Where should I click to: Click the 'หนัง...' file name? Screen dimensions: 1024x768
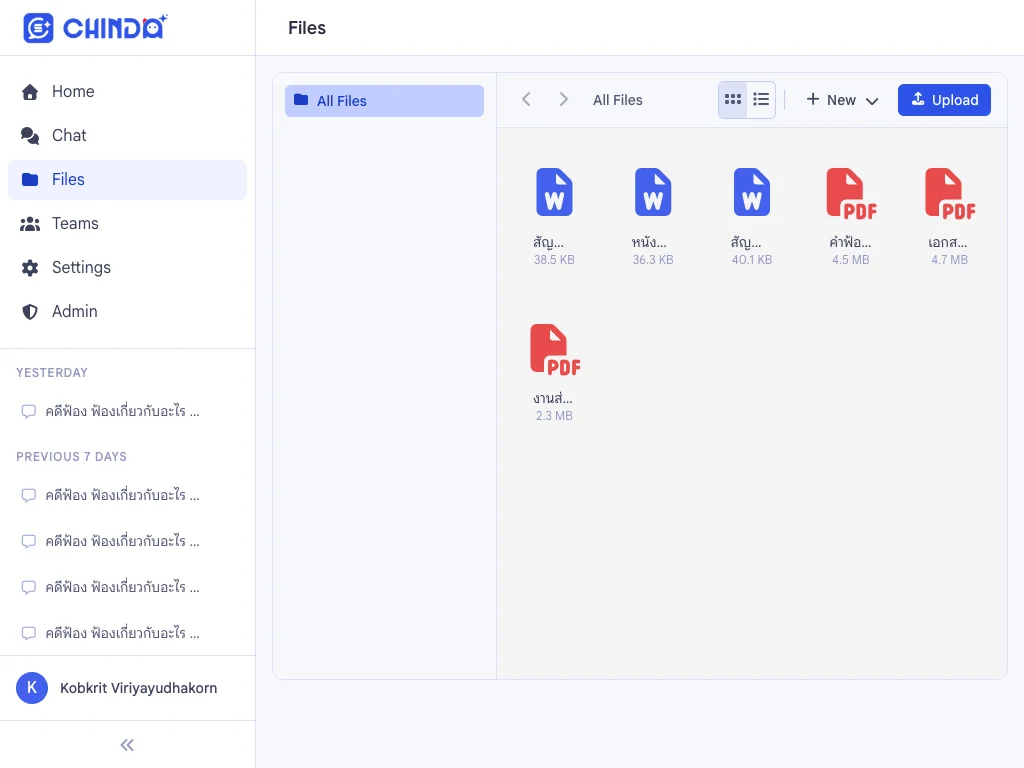tap(649, 242)
